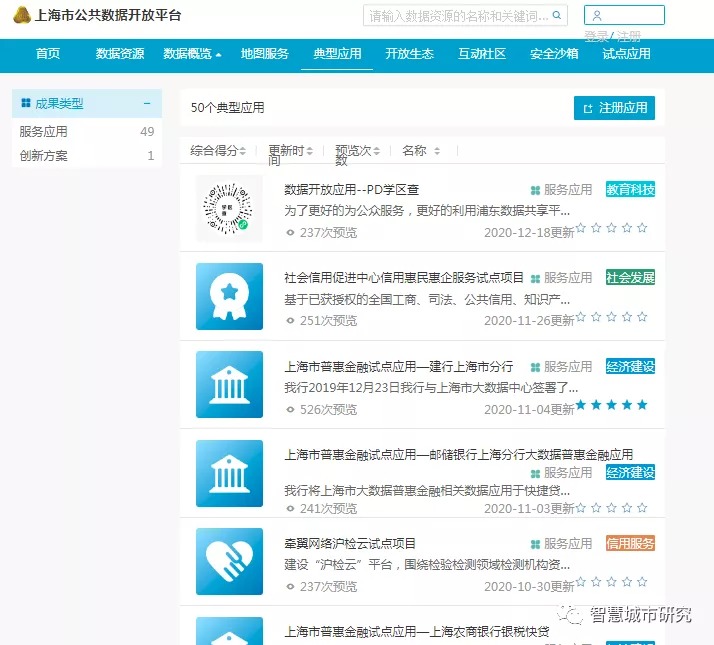Click the search magnifier icon
The height and width of the screenshot is (645, 714).
tap(557, 16)
